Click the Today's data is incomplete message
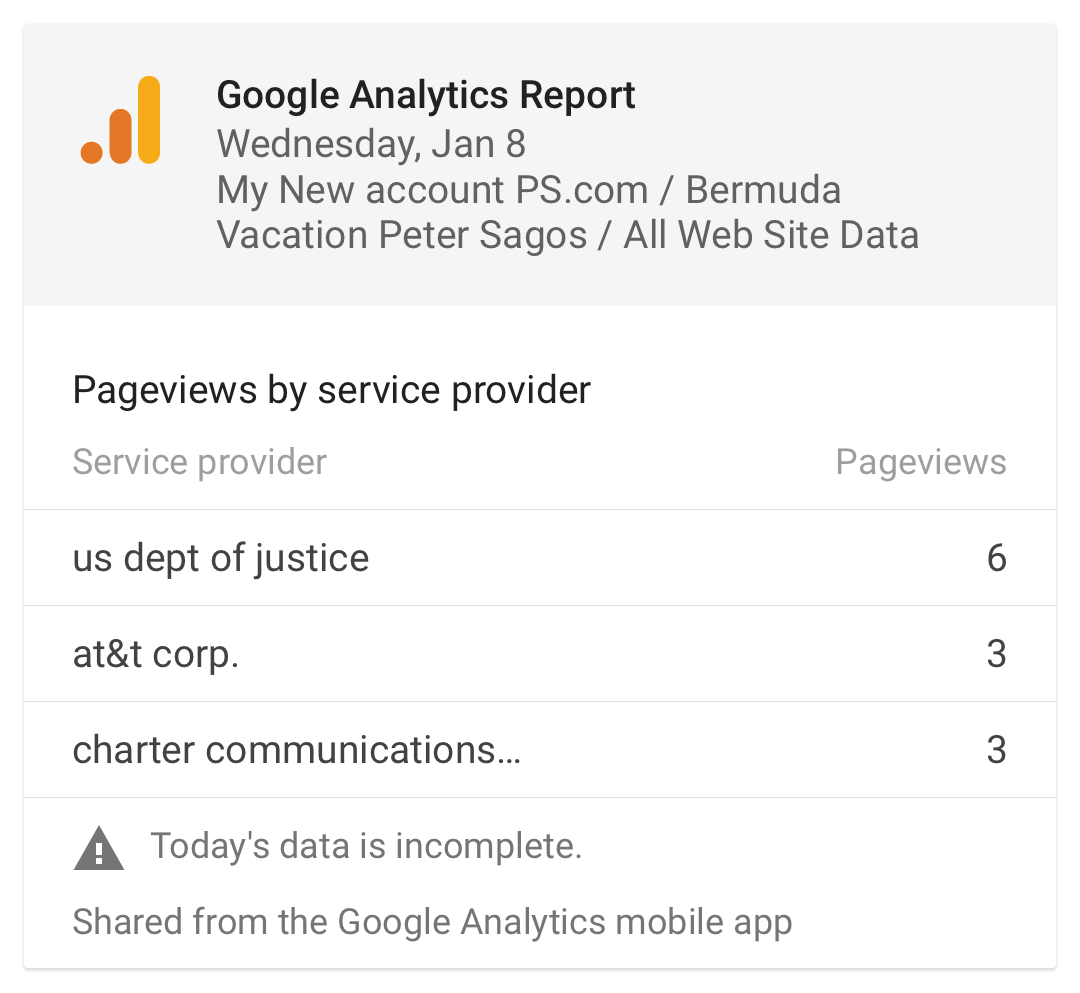1080x993 pixels. (x=366, y=846)
